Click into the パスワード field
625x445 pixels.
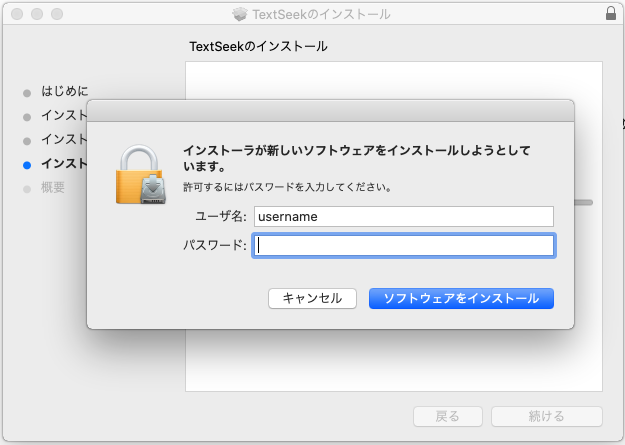tap(403, 245)
